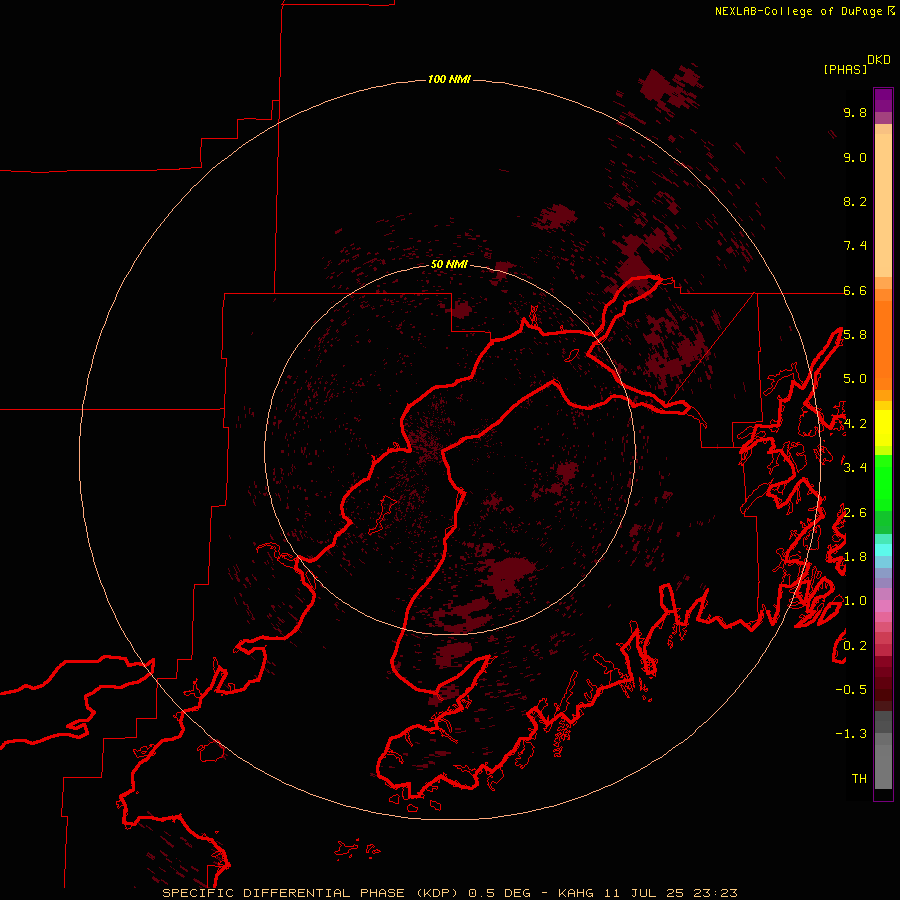This screenshot has width=900, height=900.
Task: Click the 5.8 value on the legend
Action: click(x=855, y=335)
